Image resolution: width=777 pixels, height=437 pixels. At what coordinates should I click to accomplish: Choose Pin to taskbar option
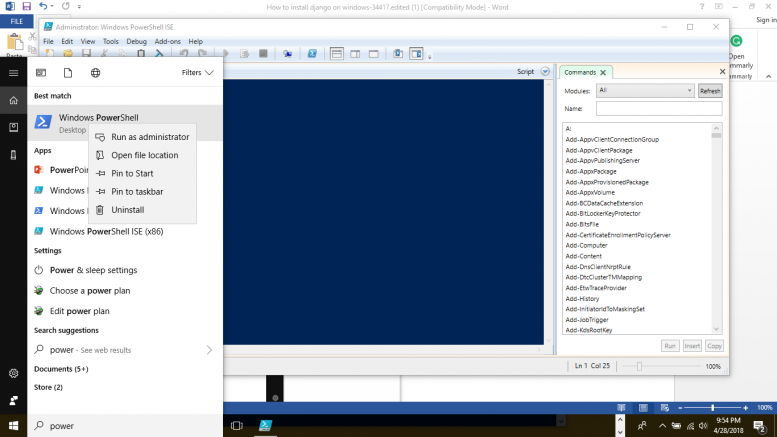137,192
